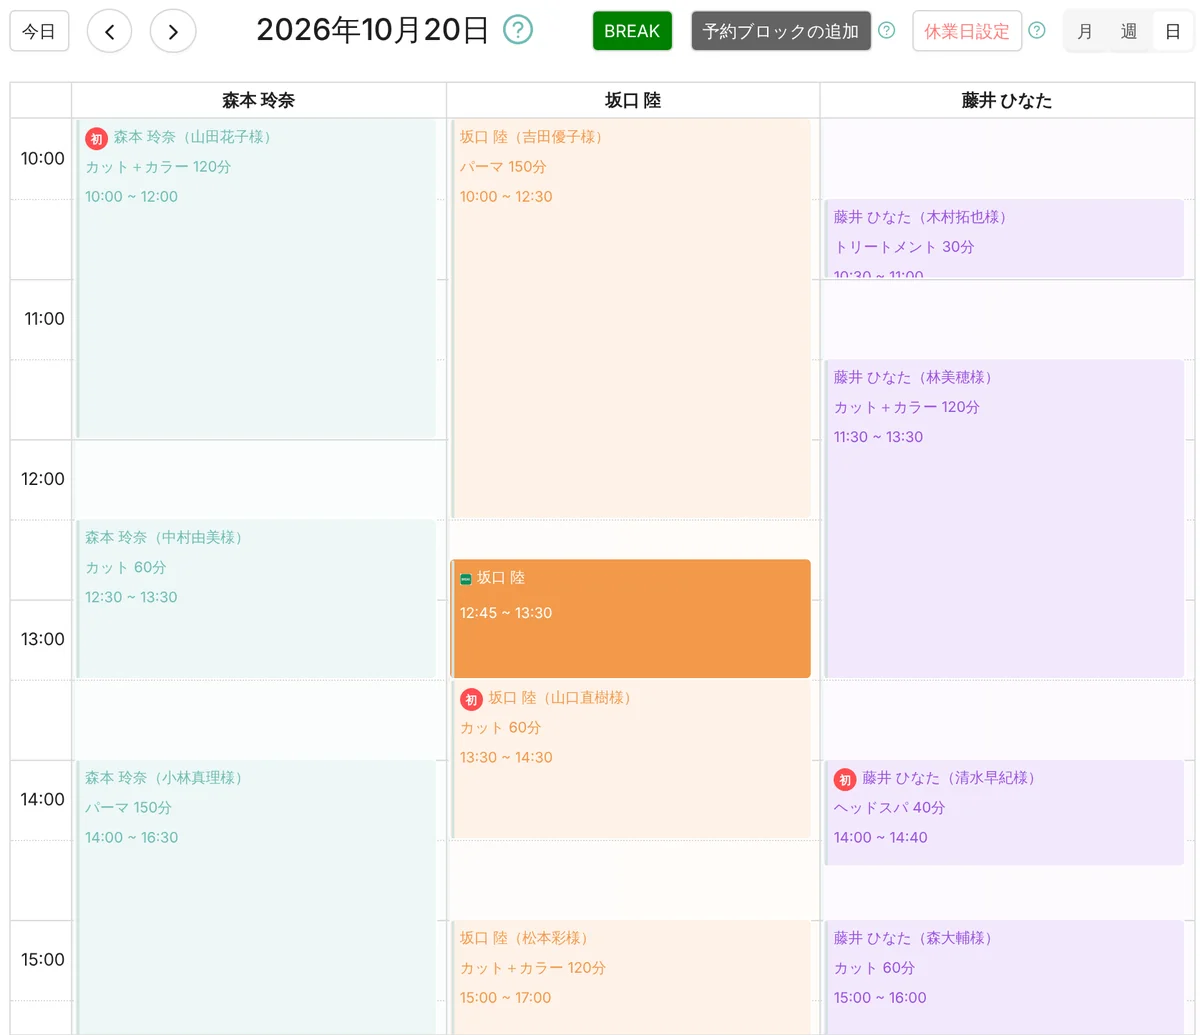The image size is (1200, 1035).
Task: Go to the previous day with the left chevron
Action: (110, 31)
